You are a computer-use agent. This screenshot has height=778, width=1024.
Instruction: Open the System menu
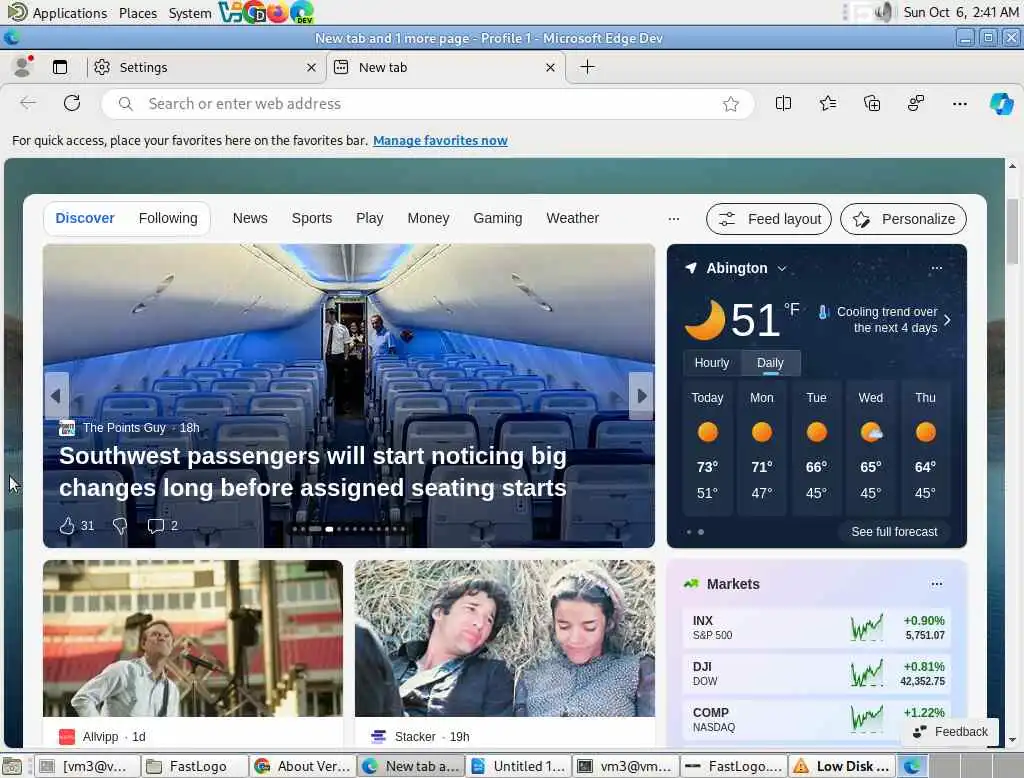189,12
